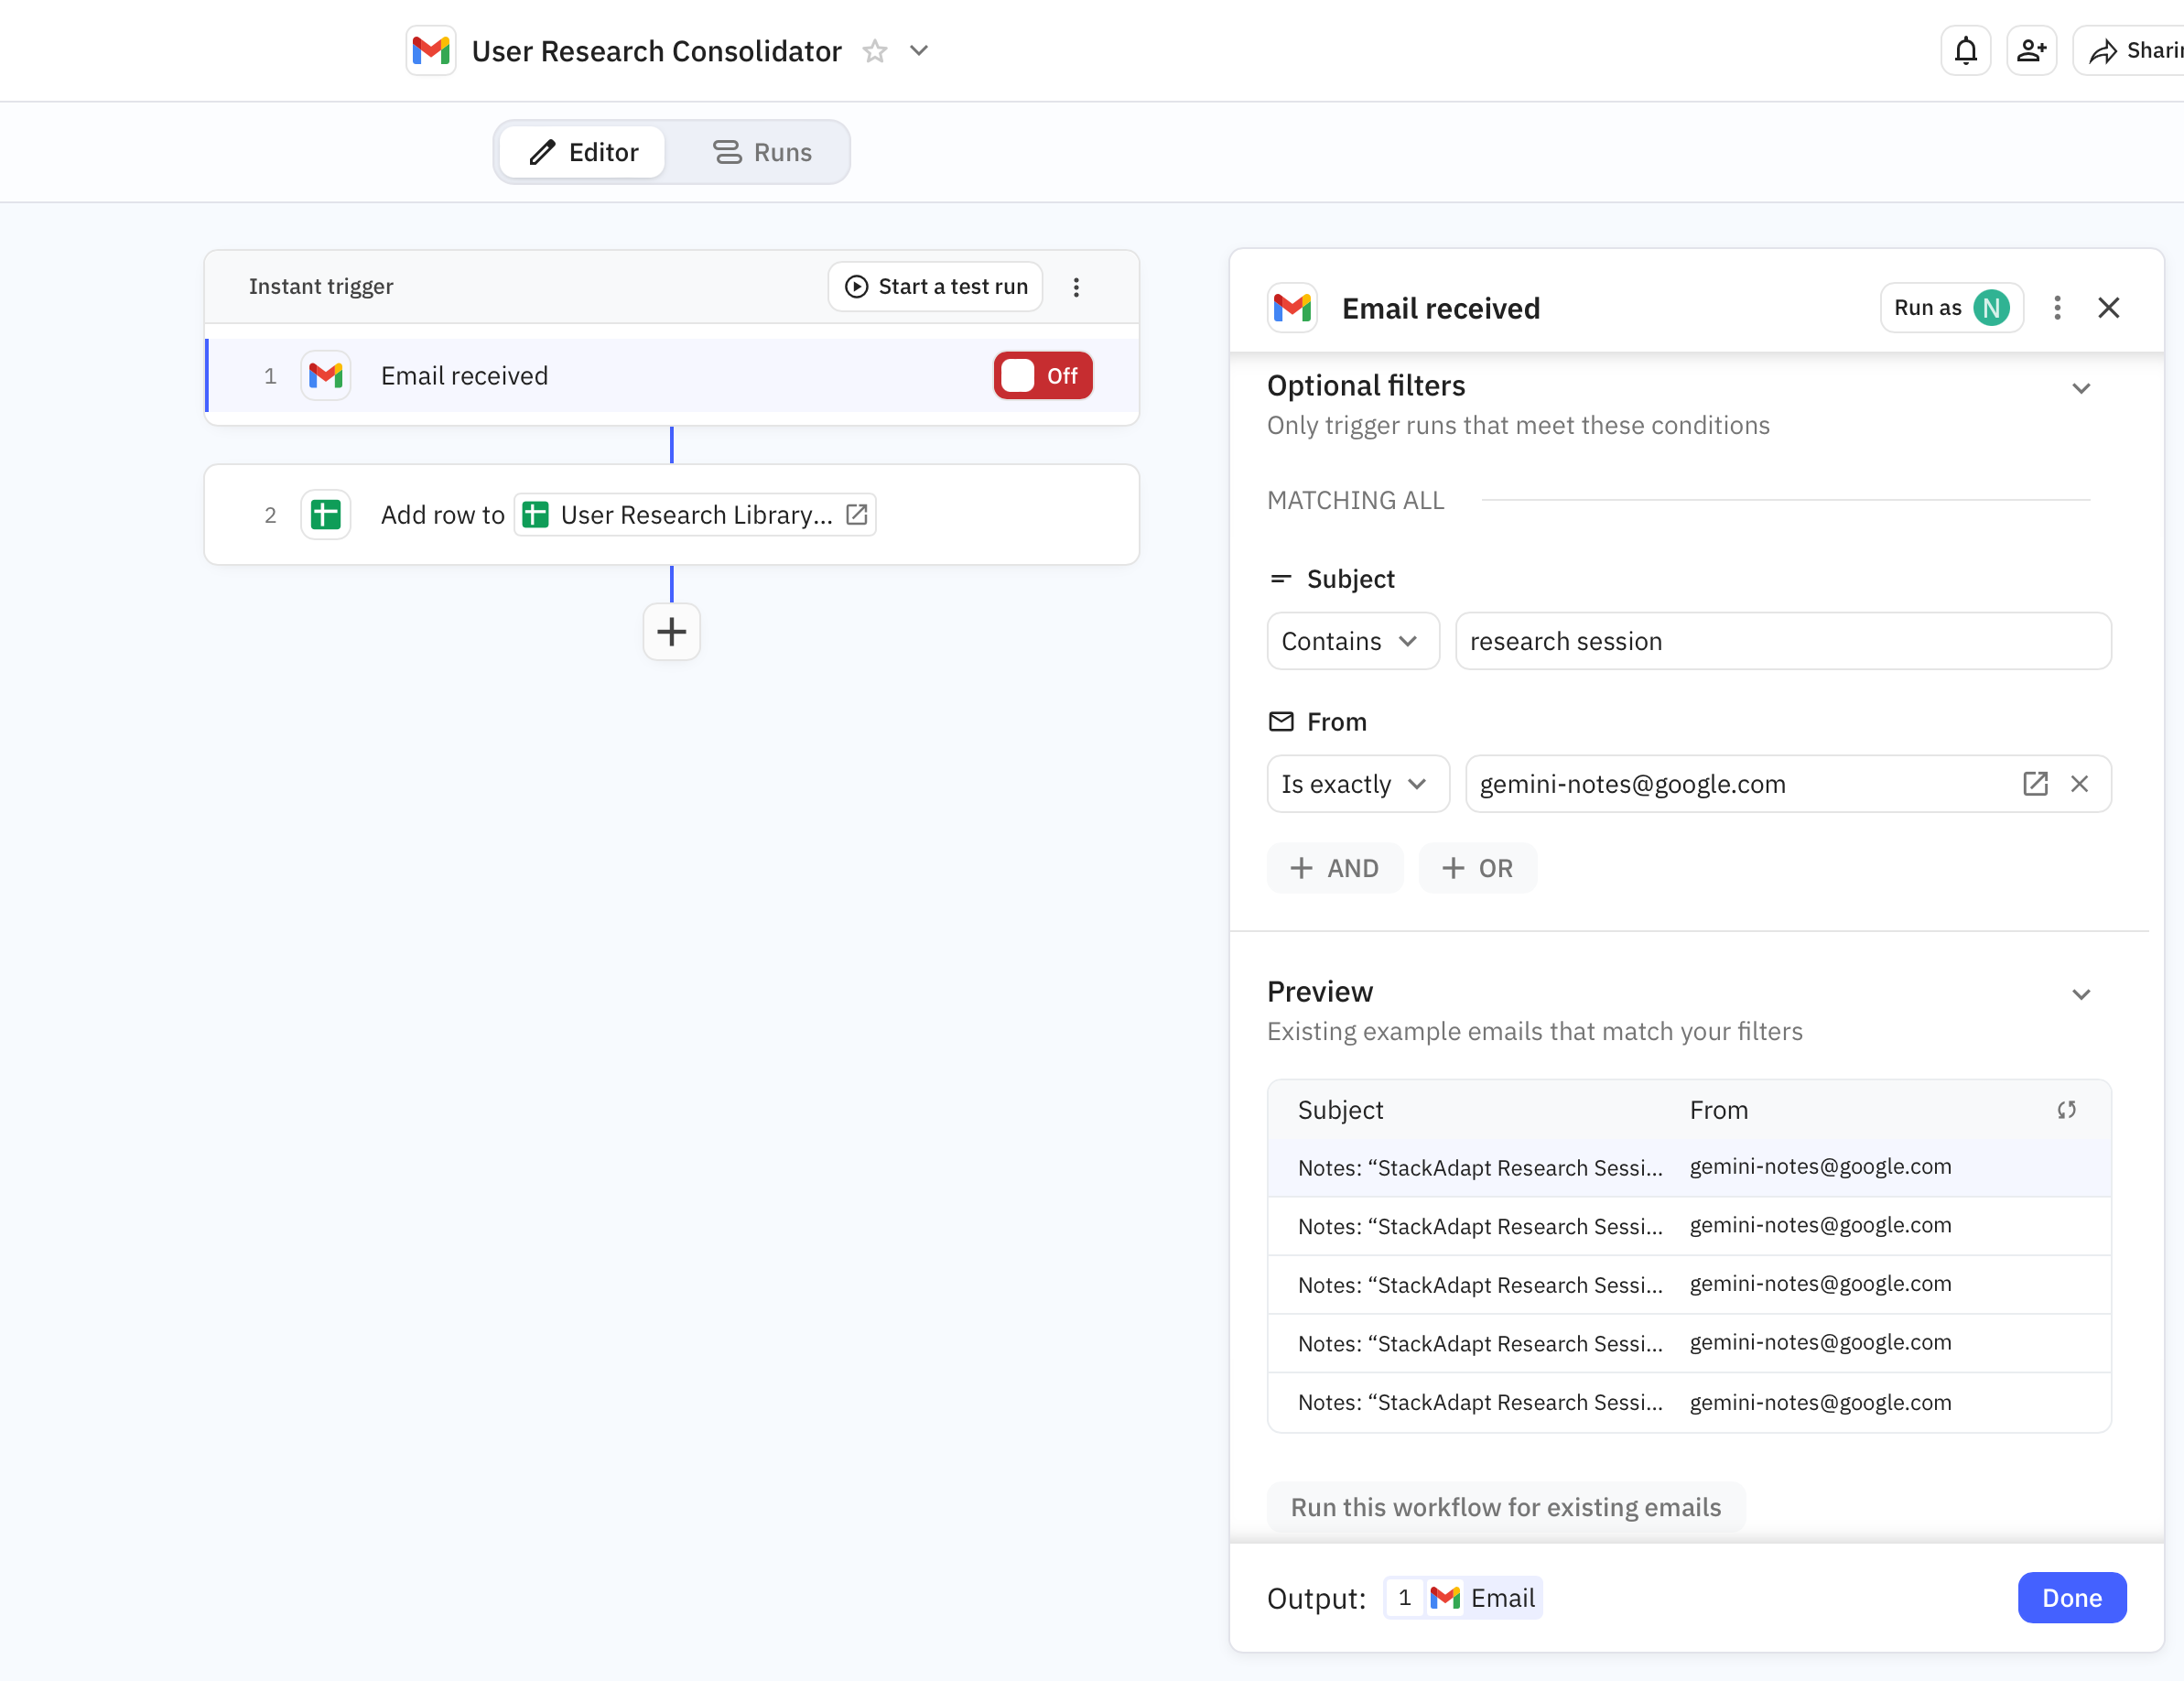Click the add collaborator person icon
Viewport: 2184px width, 1681px height.
coord(2031,50)
